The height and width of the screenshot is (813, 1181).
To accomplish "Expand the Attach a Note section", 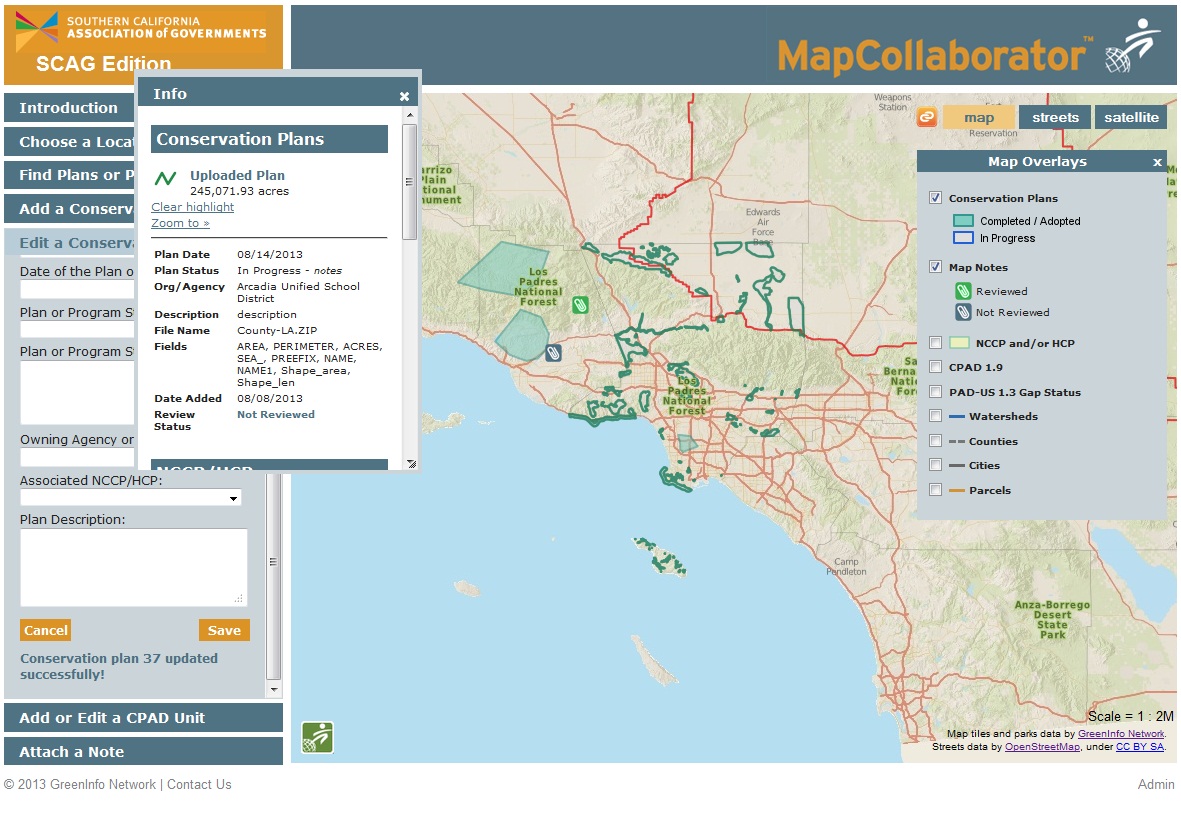I will pos(143,752).
